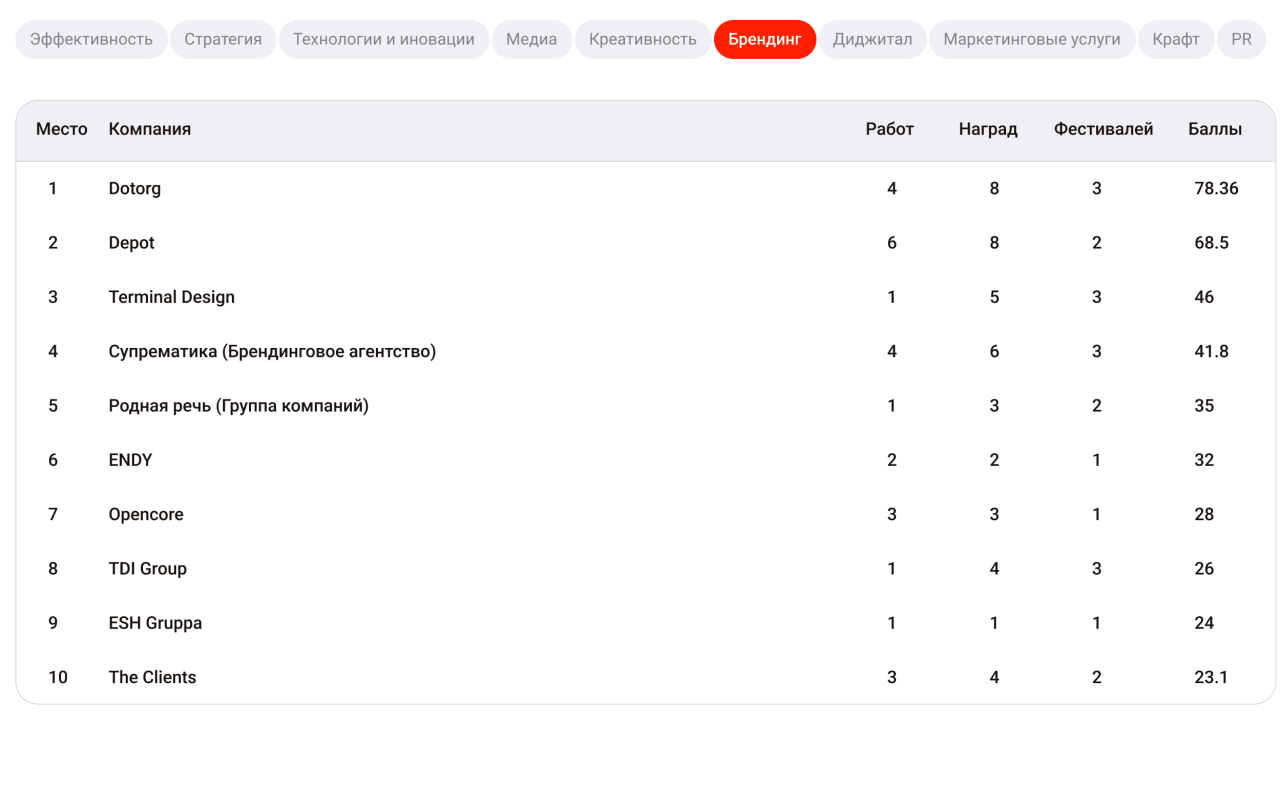The height and width of the screenshot is (801, 1280).
Task: Click the Компания column header
Action: click(x=150, y=129)
